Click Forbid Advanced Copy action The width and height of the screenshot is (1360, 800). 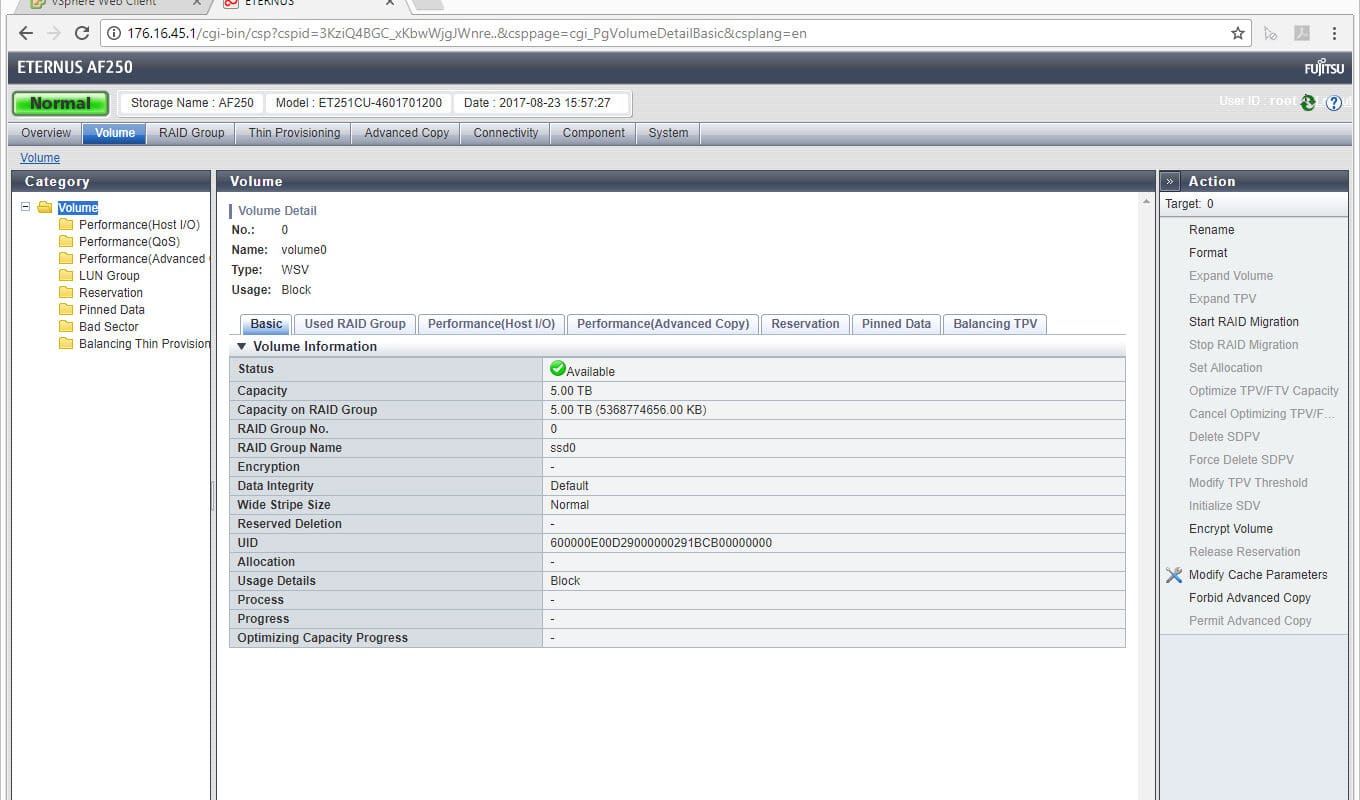1250,598
